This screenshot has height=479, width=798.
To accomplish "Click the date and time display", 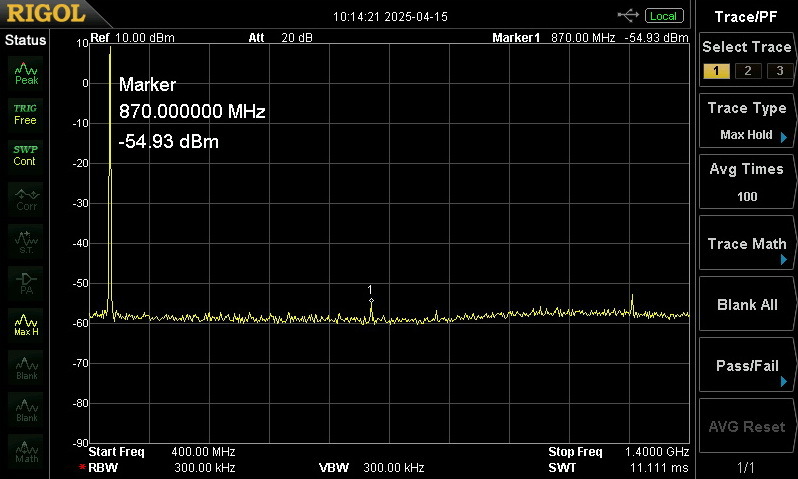I will [x=390, y=17].
